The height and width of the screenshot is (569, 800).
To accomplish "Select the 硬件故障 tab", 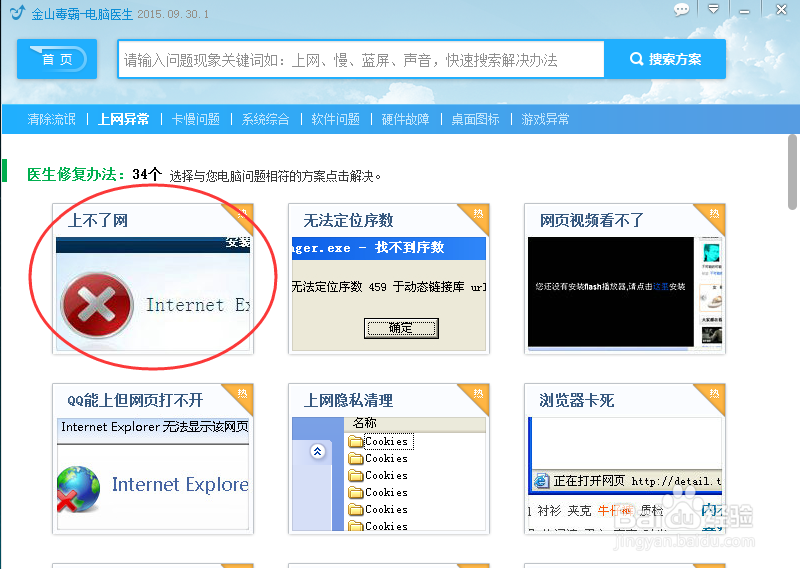I will point(405,119).
